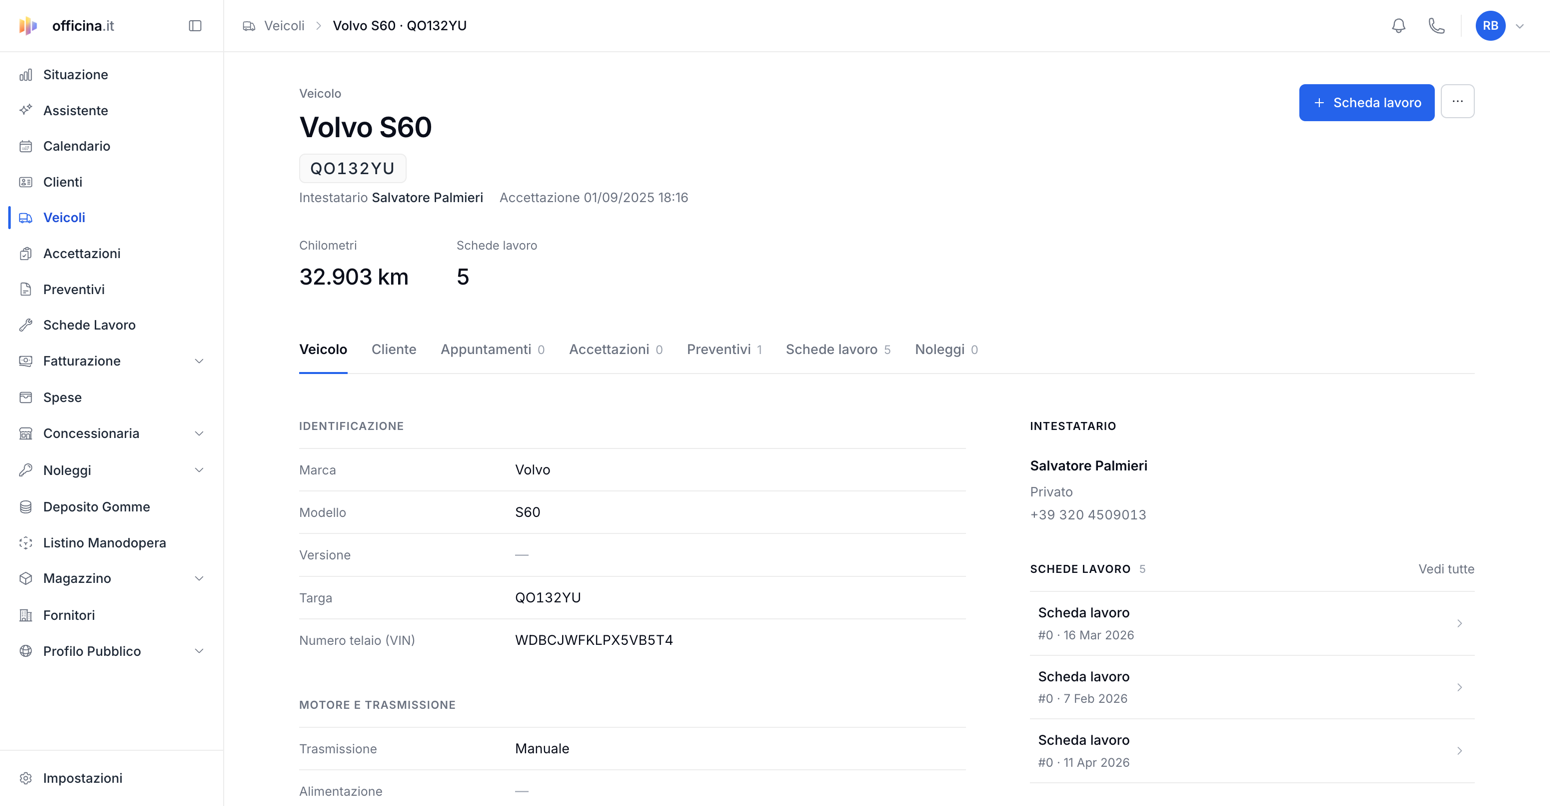This screenshot has width=1550, height=806.
Task: Open the 16 Mar 2026 scheda chevron
Action: click(x=1460, y=624)
